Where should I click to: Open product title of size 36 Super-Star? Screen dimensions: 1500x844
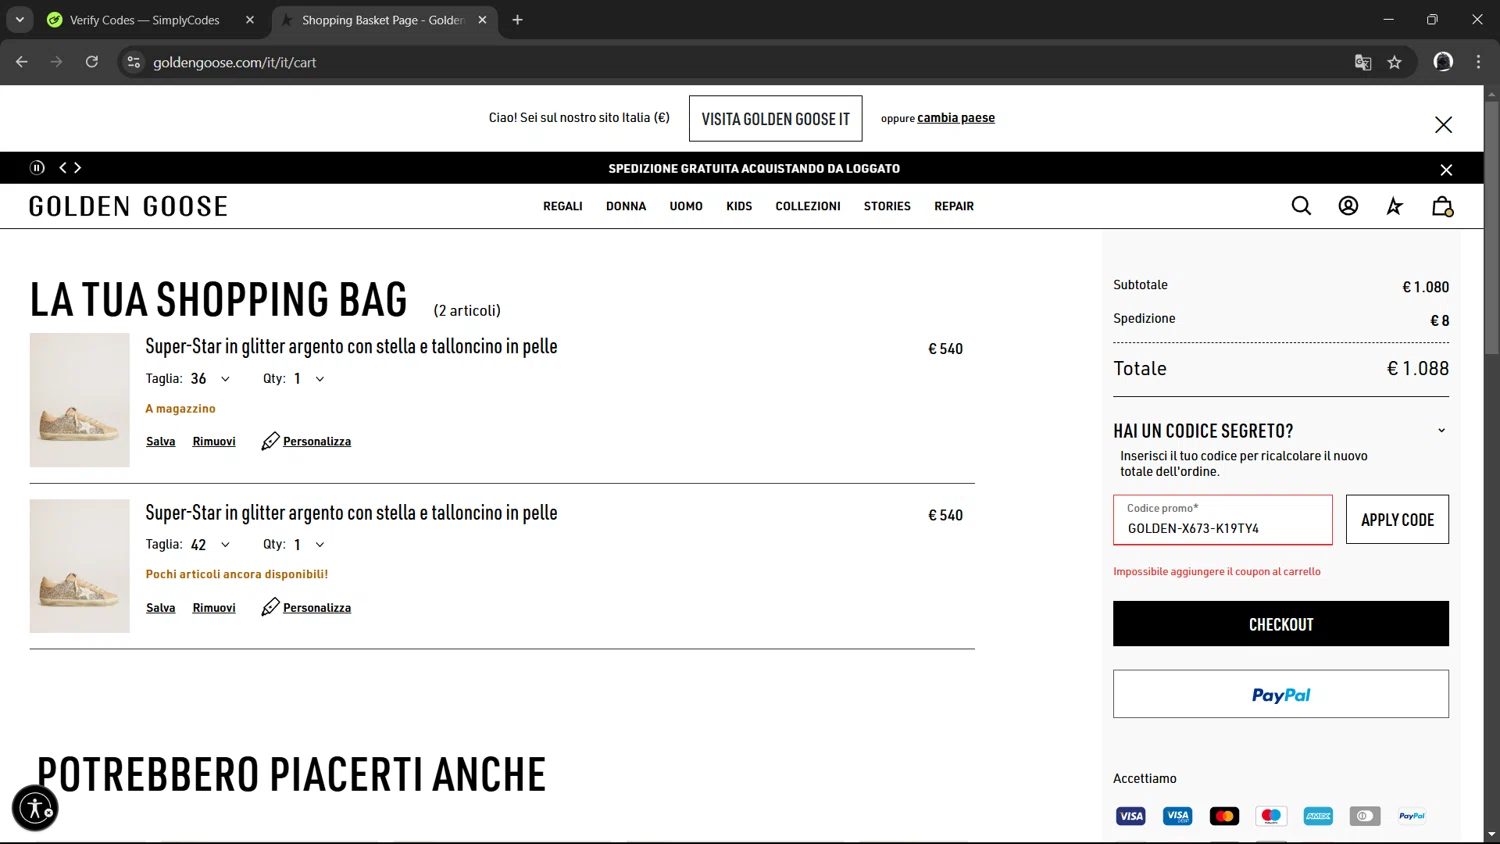click(351, 346)
